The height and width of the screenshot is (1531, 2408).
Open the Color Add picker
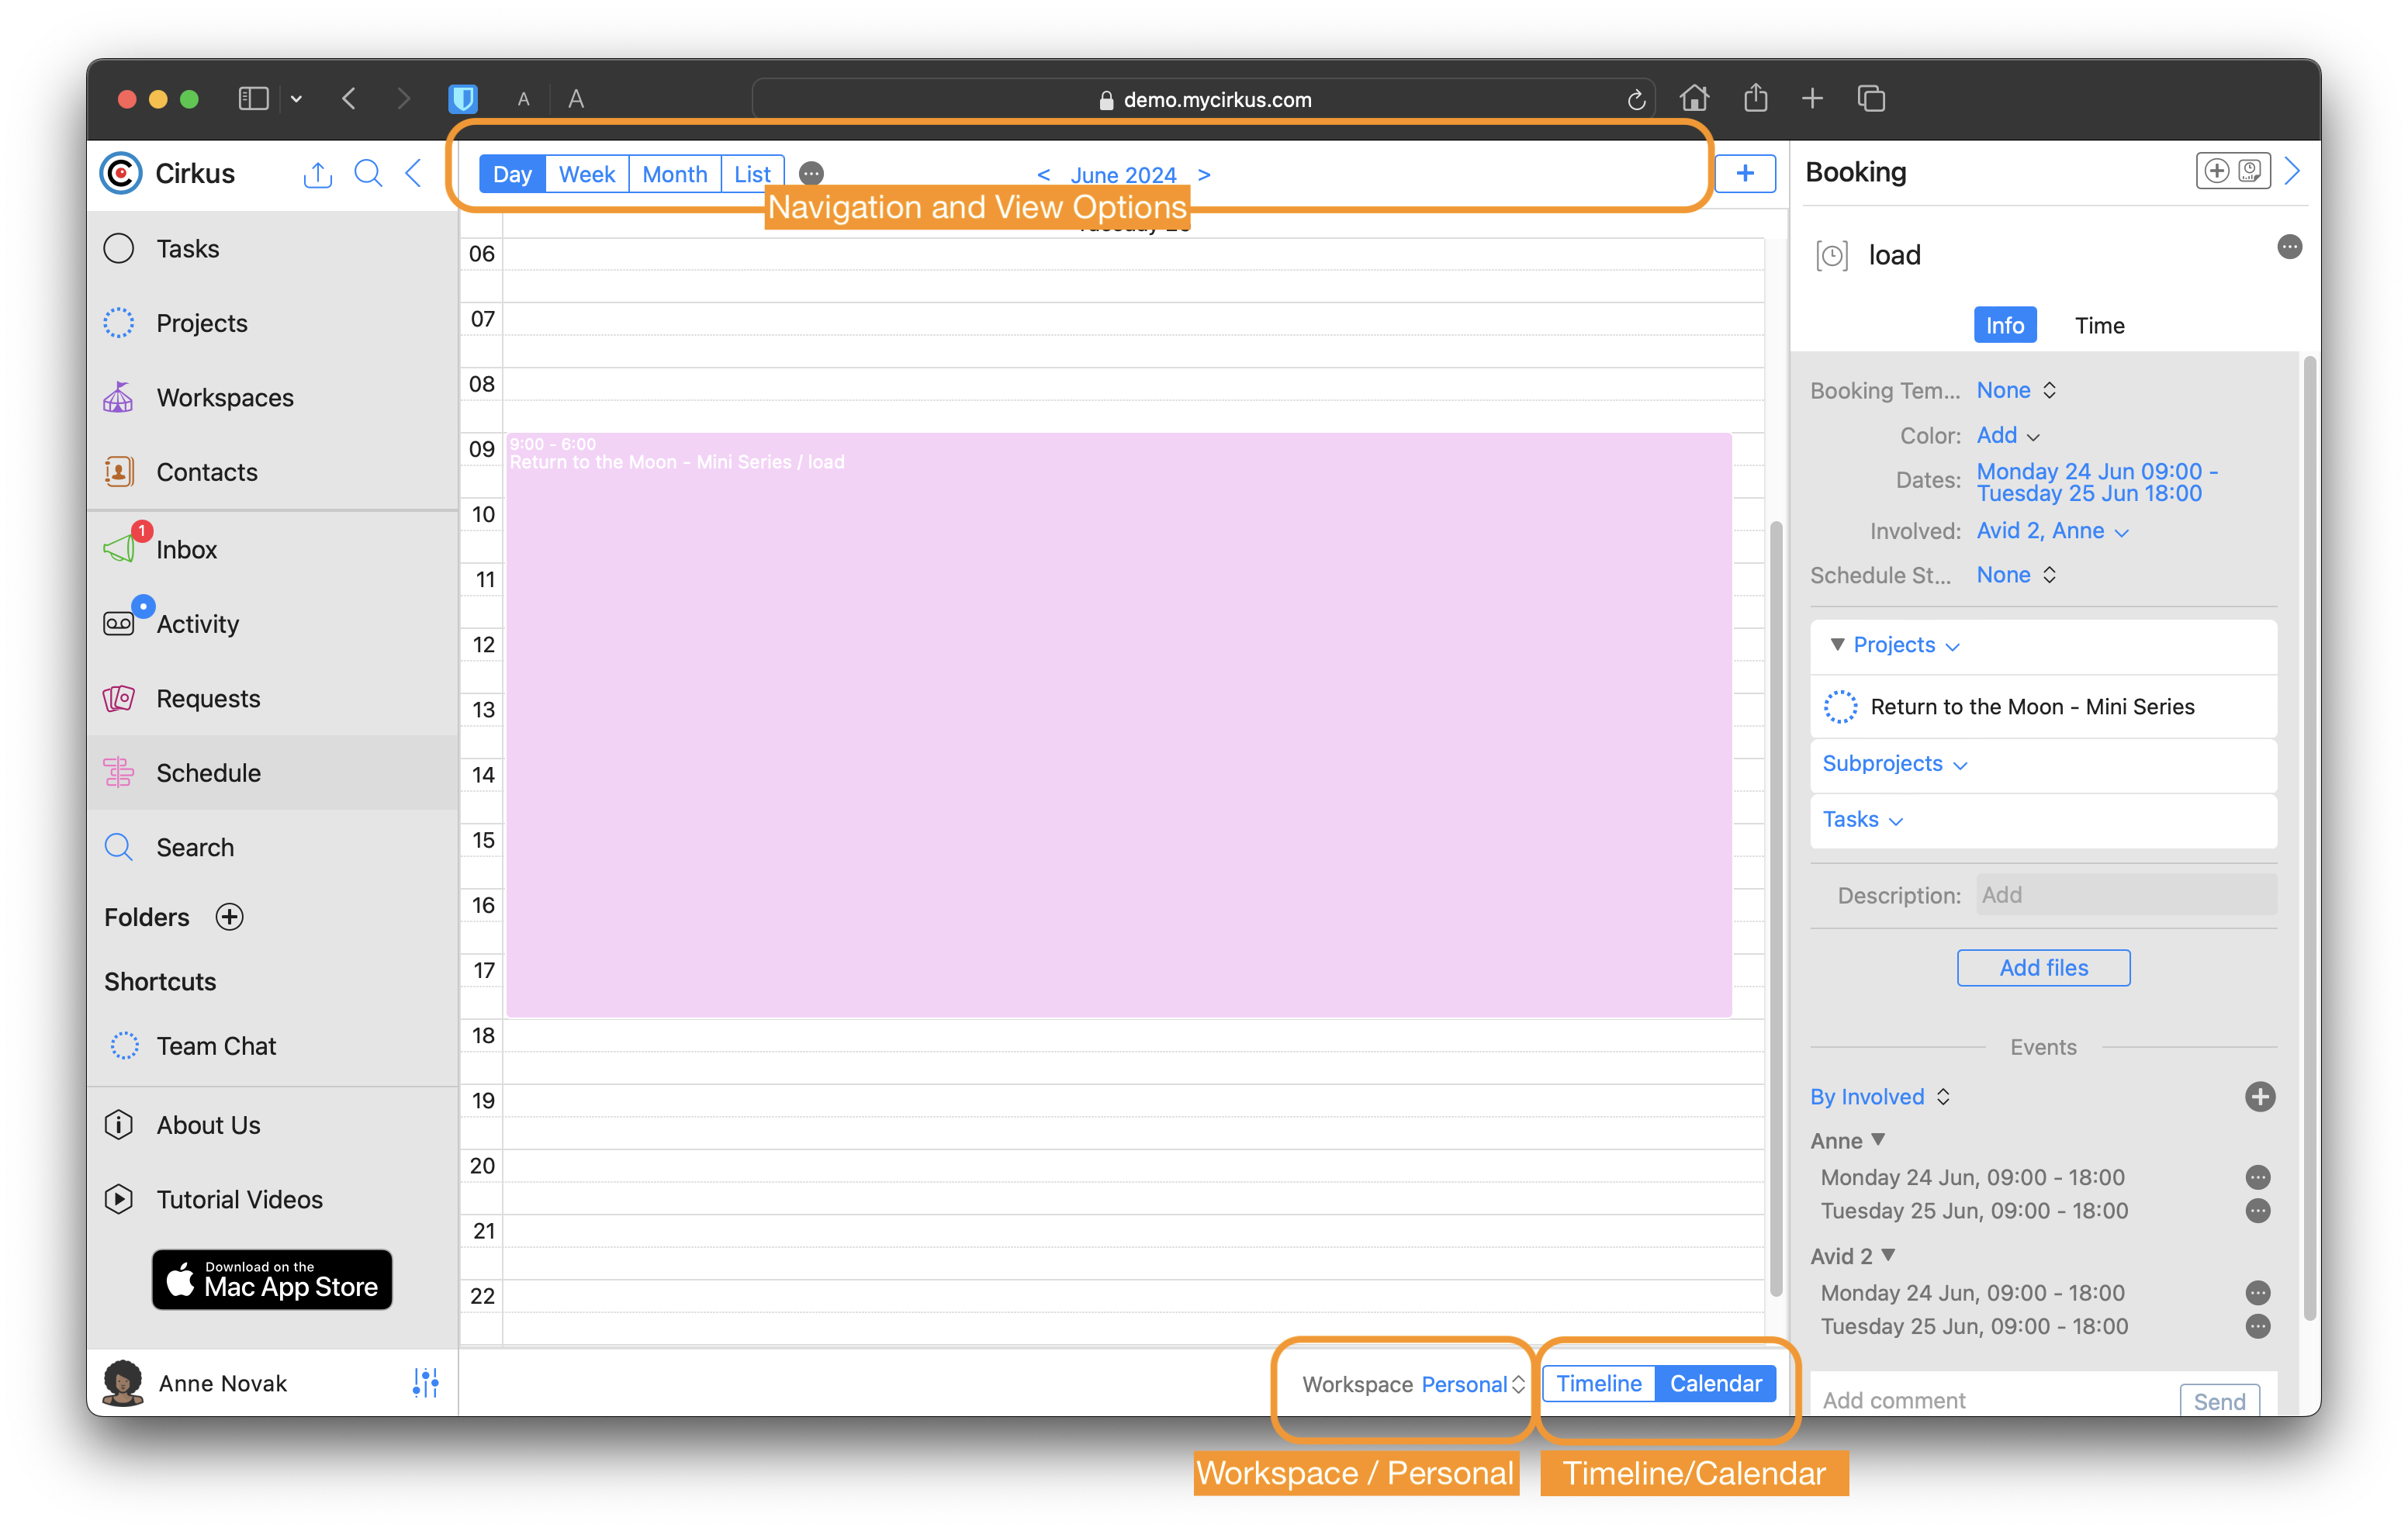(x=2007, y=435)
